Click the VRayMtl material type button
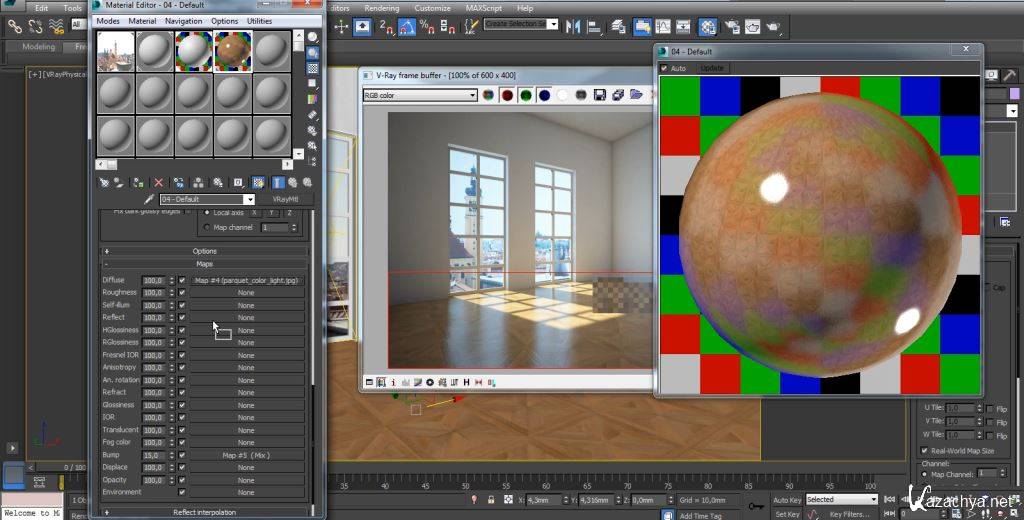 point(286,200)
